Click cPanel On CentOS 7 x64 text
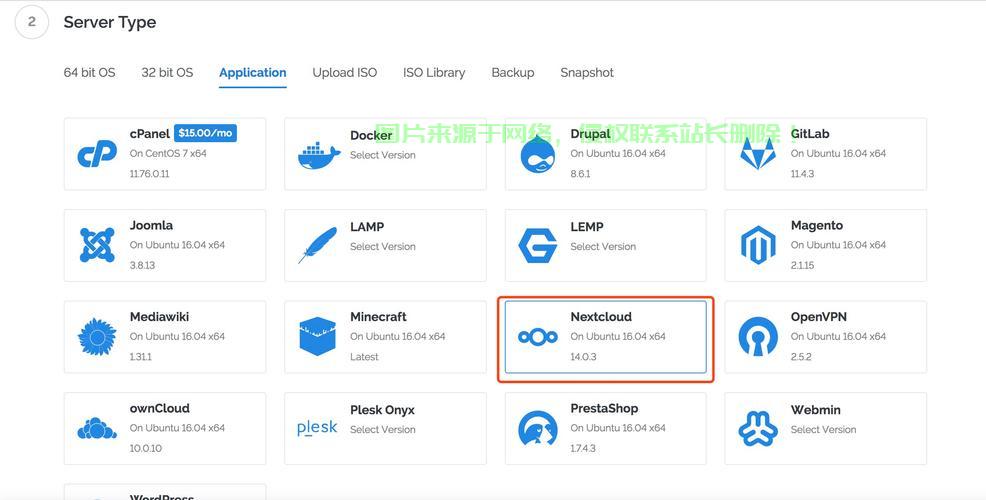Viewport: 986px width, 500px height. pos(169,153)
